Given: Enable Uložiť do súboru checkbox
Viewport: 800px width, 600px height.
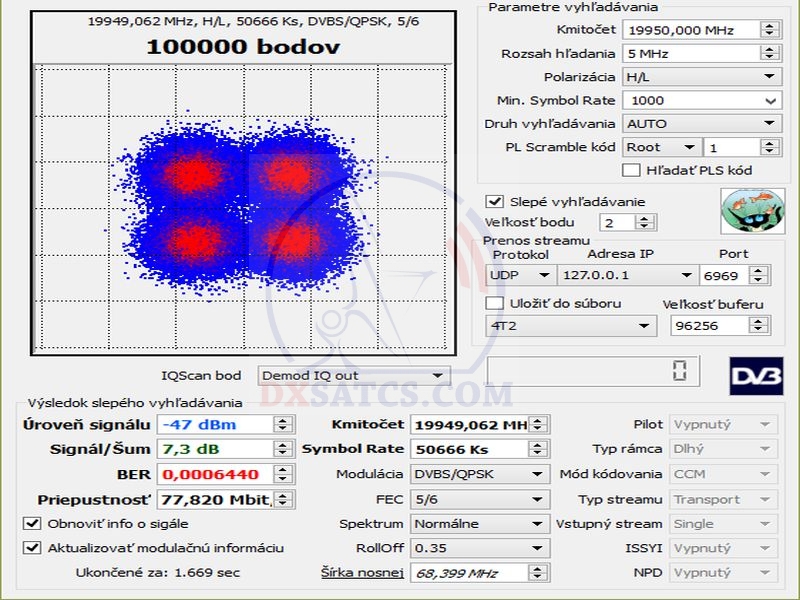Looking at the screenshot, I should tap(494, 303).
